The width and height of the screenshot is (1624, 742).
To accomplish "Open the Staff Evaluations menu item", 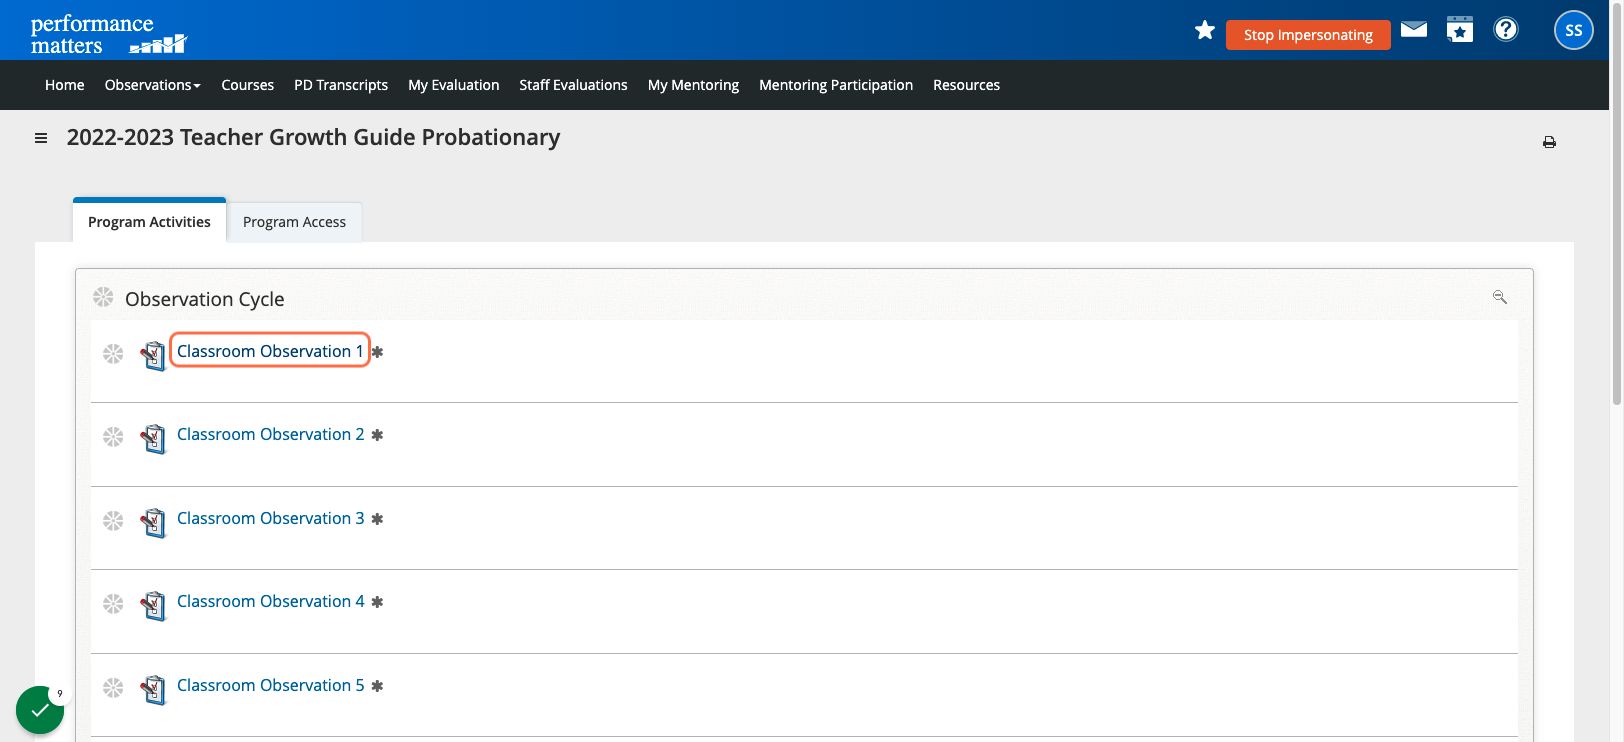I will (x=574, y=85).
